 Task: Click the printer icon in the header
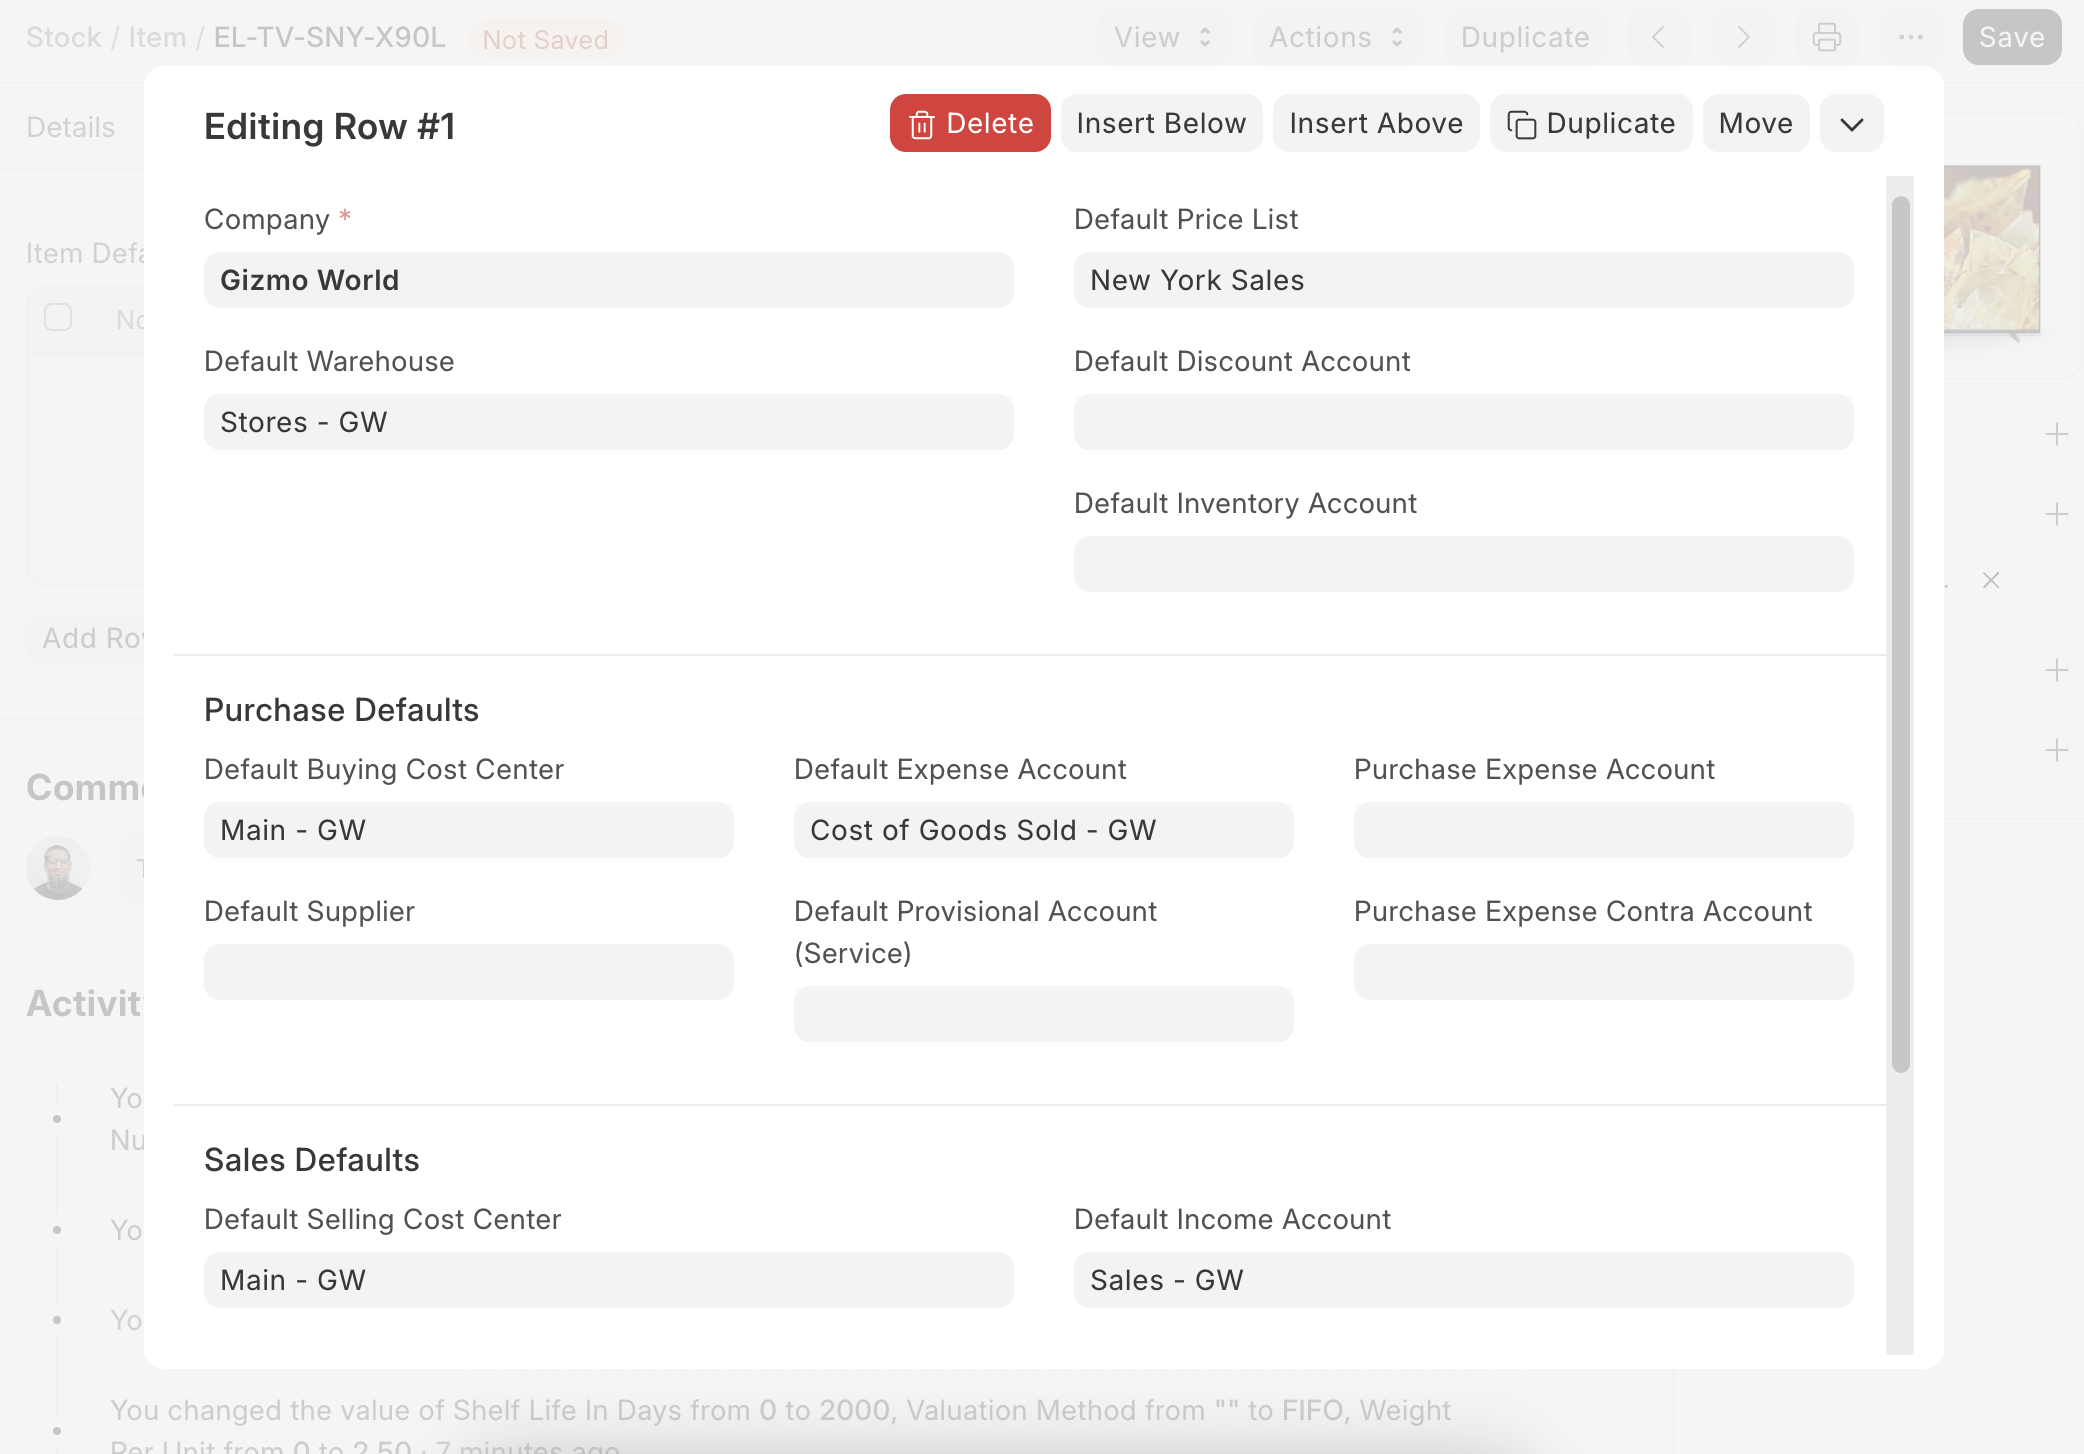point(1826,37)
